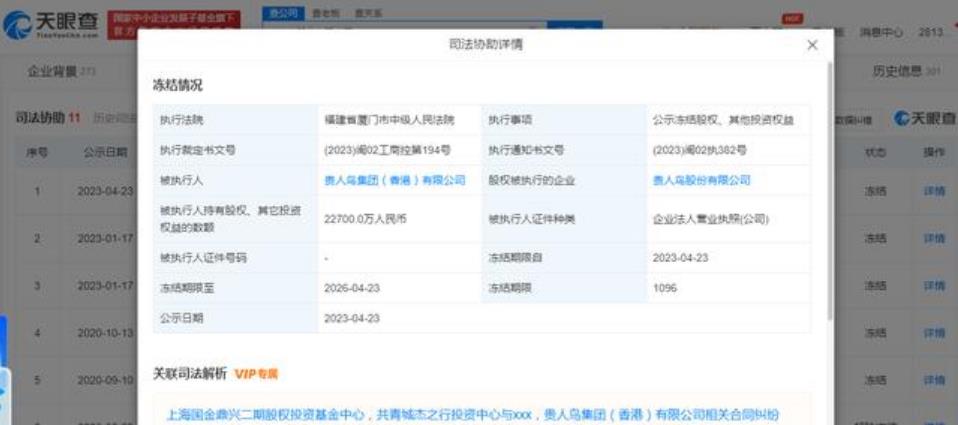Open 详情 for row 3 behind the dialog

[934, 286]
